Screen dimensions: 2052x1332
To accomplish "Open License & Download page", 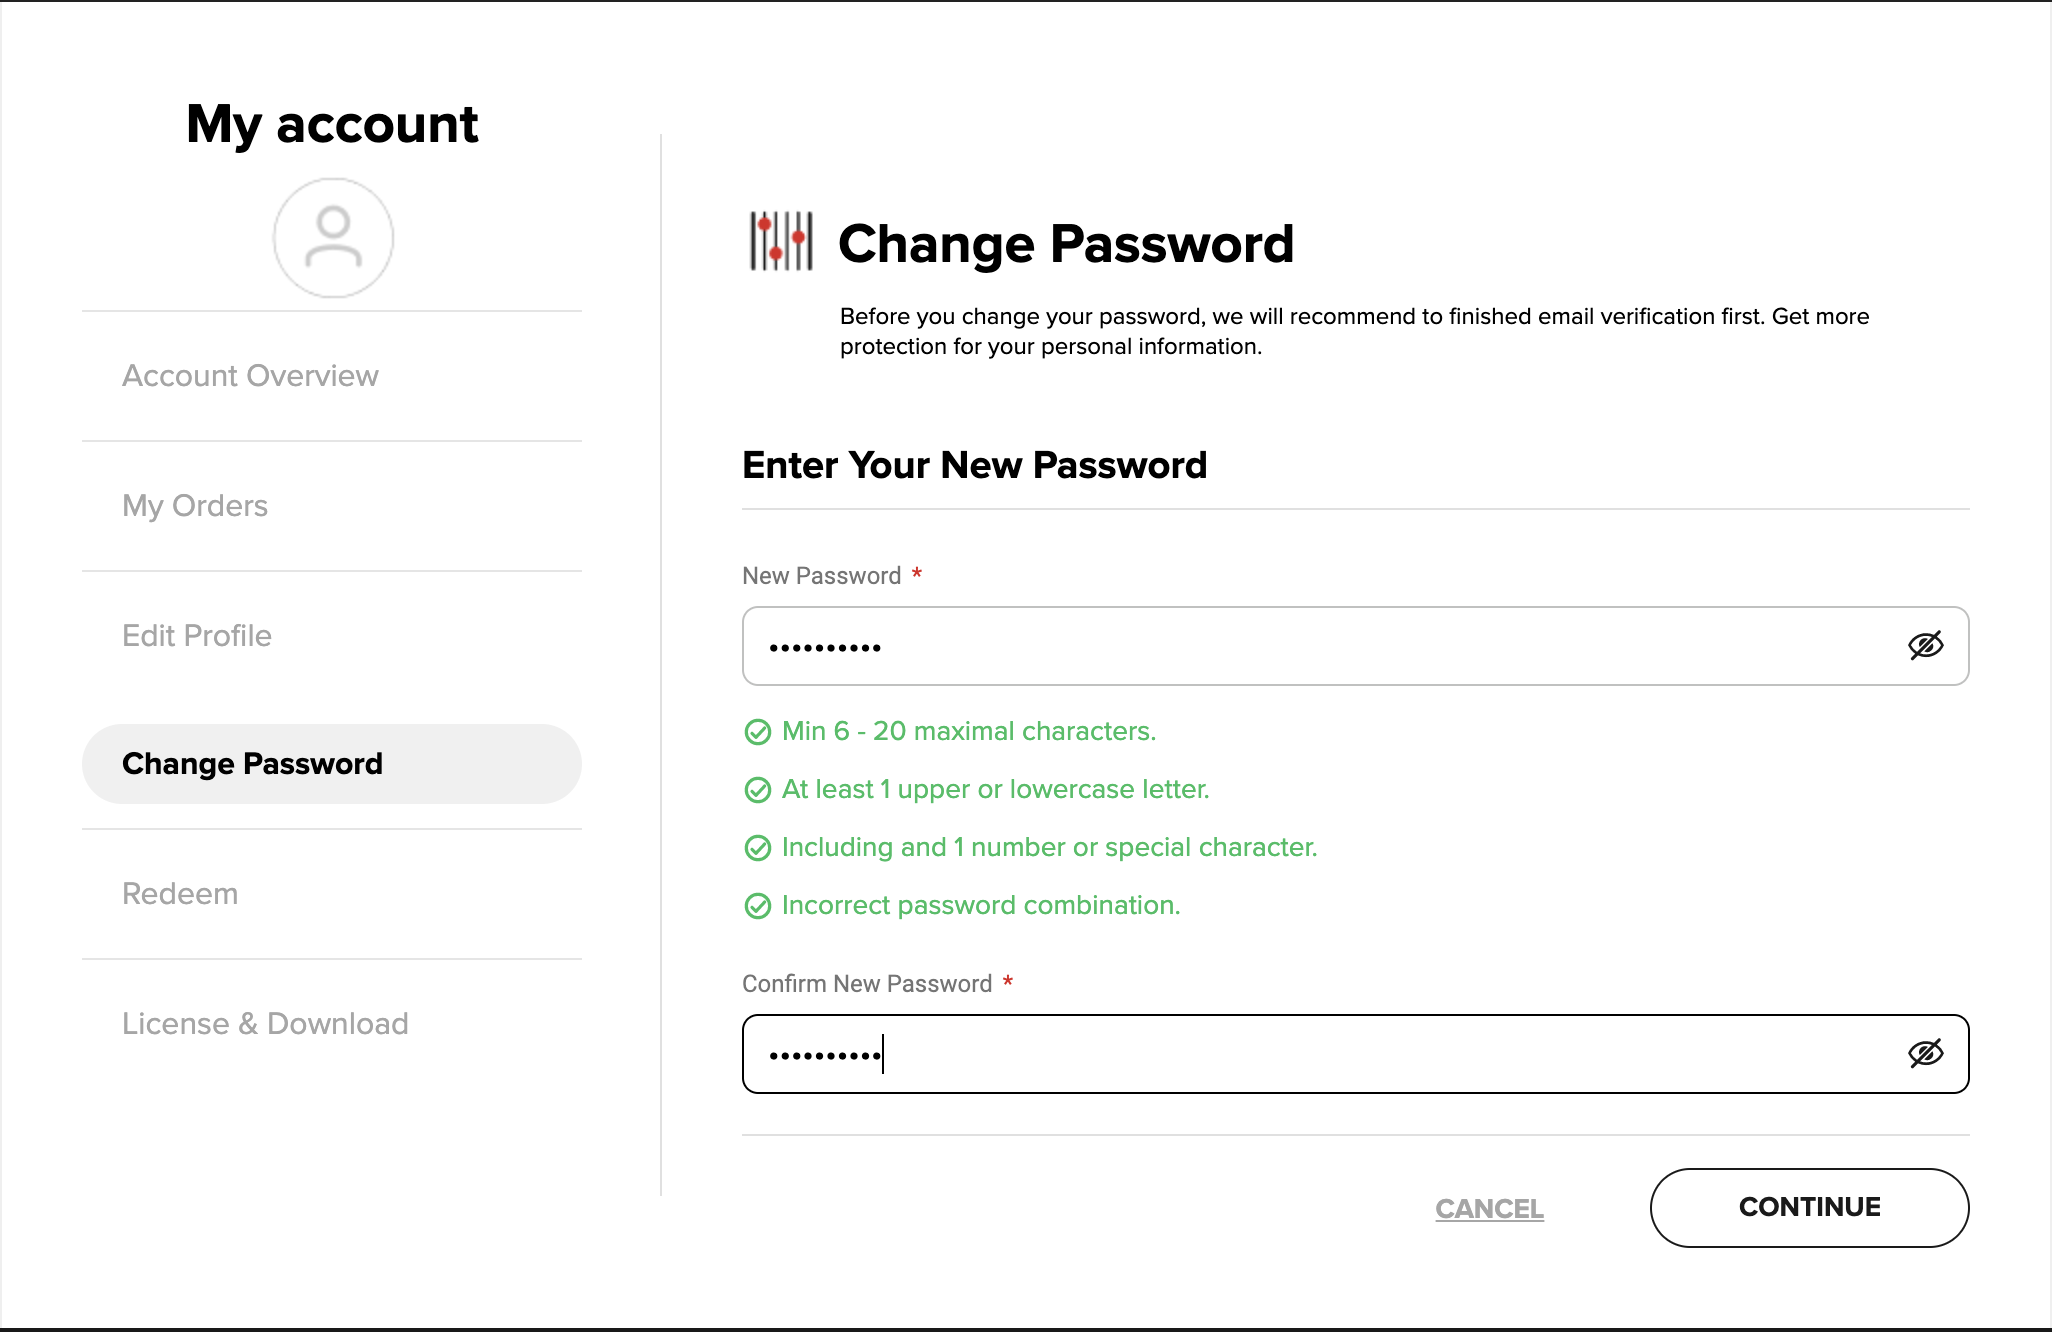I will 265,1024.
